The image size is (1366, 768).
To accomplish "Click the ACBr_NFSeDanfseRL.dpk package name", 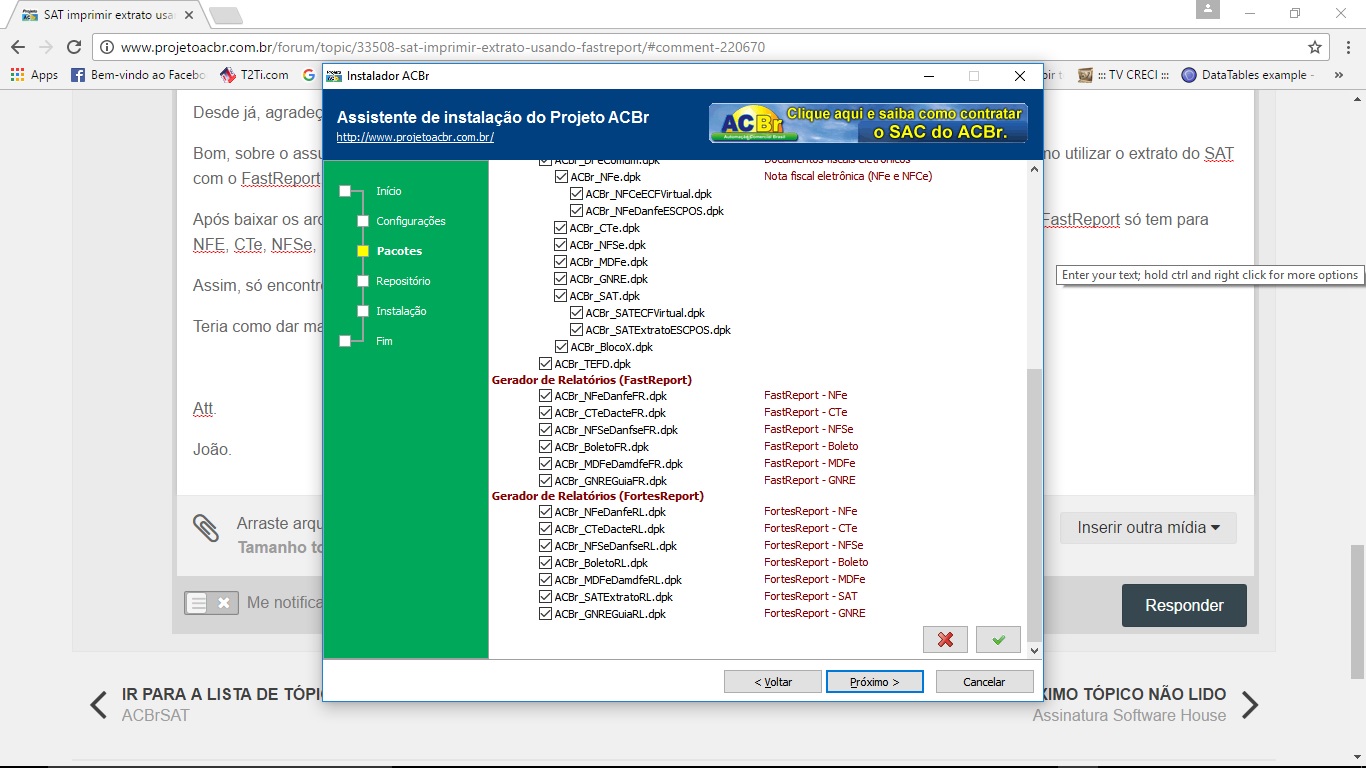I will pos(616,547).
